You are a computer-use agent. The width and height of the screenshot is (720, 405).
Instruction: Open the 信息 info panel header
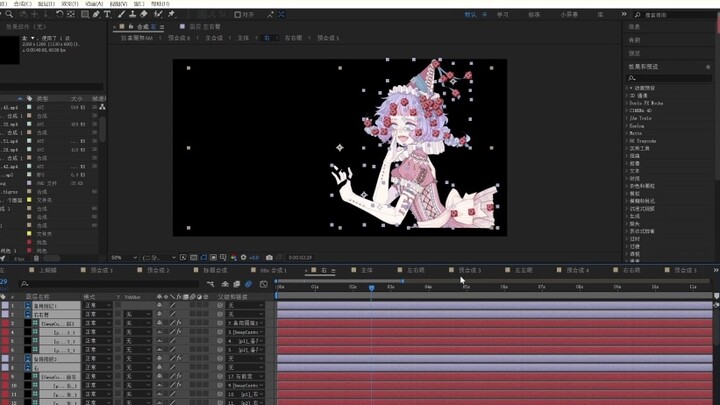(x=634, y=27)
